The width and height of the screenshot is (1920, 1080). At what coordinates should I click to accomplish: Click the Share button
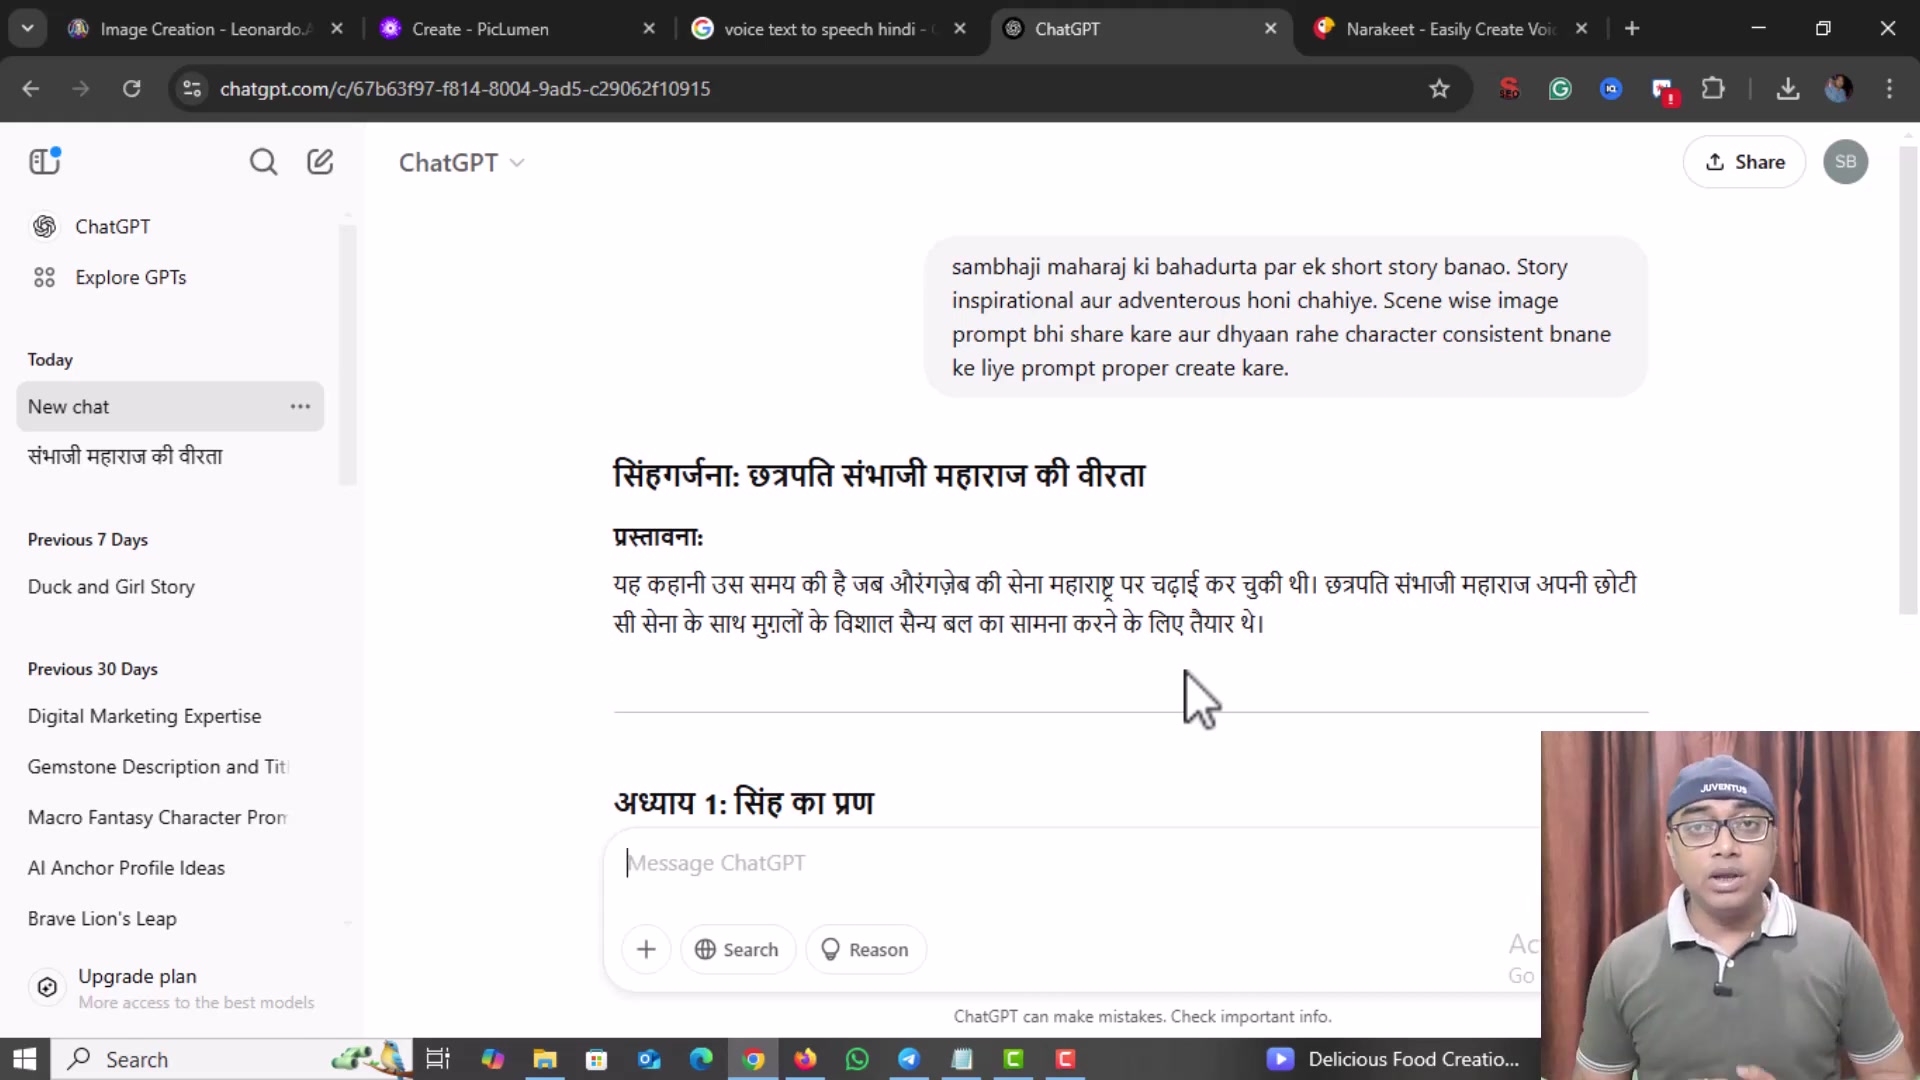[1744, 162]
